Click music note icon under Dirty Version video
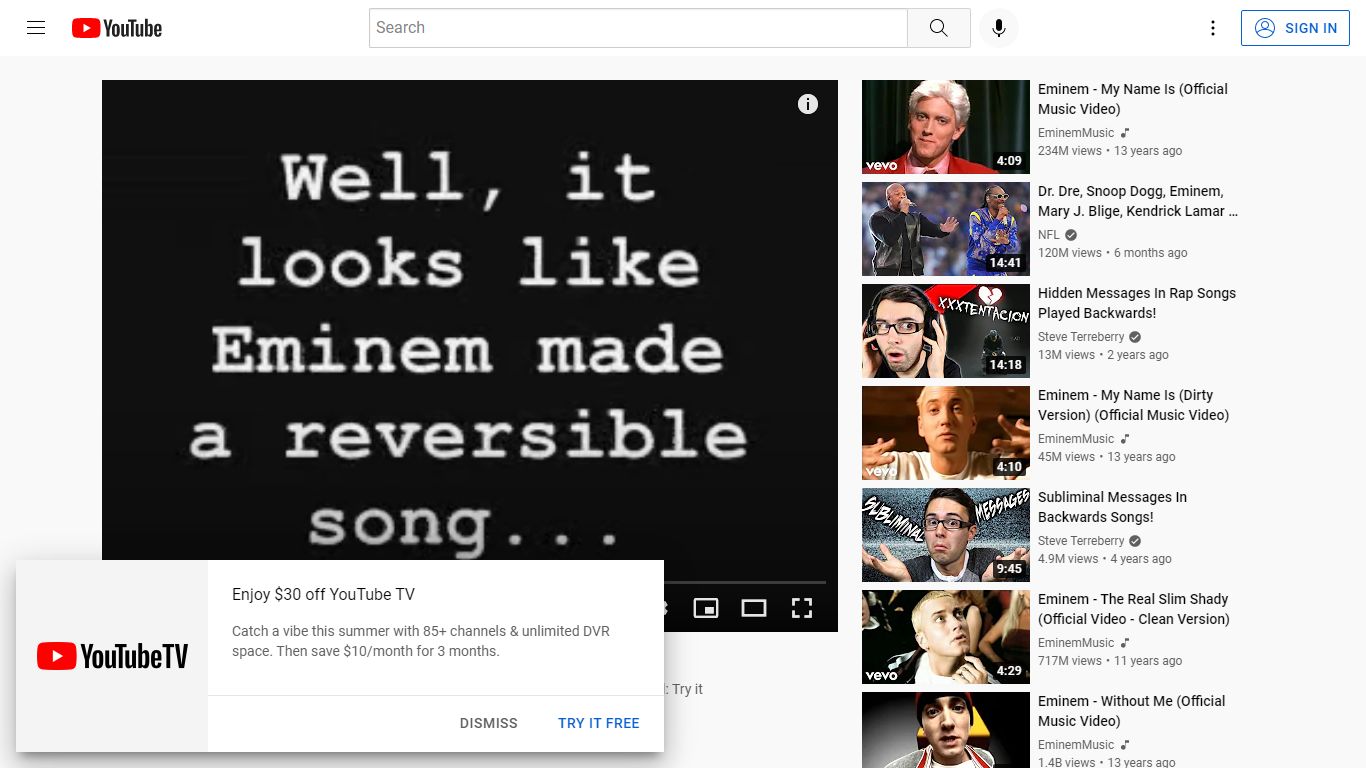Viewport: 1366px width, 768px height. tap(1125, 439)
